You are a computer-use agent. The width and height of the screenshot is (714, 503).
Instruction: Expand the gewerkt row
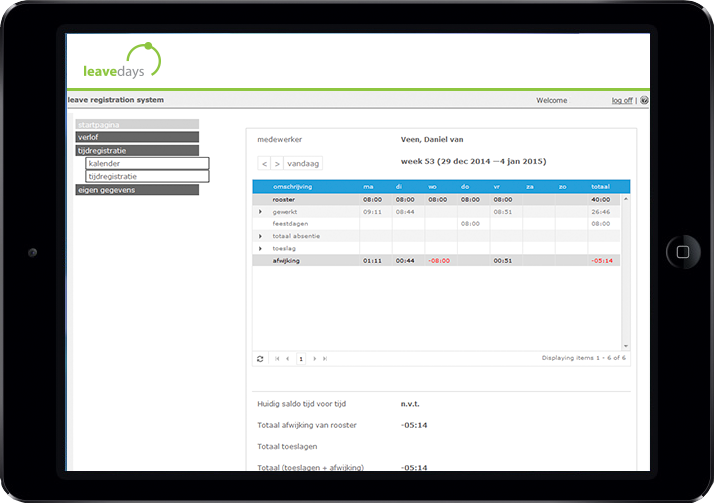(260, 212)
